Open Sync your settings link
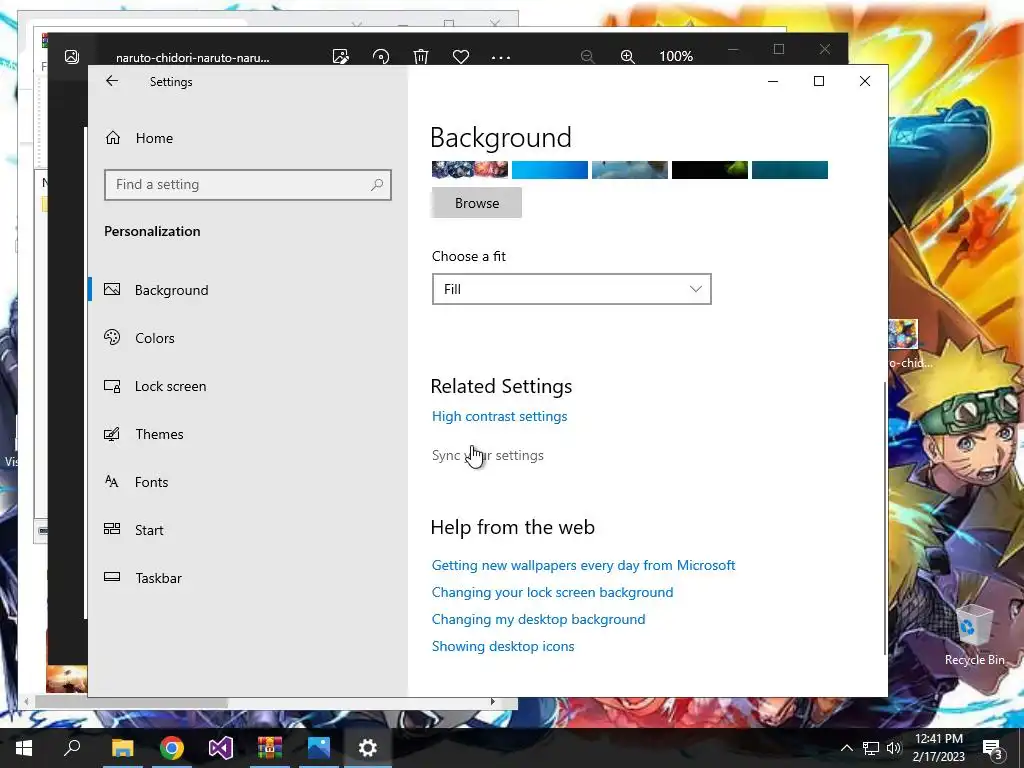 pos(488,455)
